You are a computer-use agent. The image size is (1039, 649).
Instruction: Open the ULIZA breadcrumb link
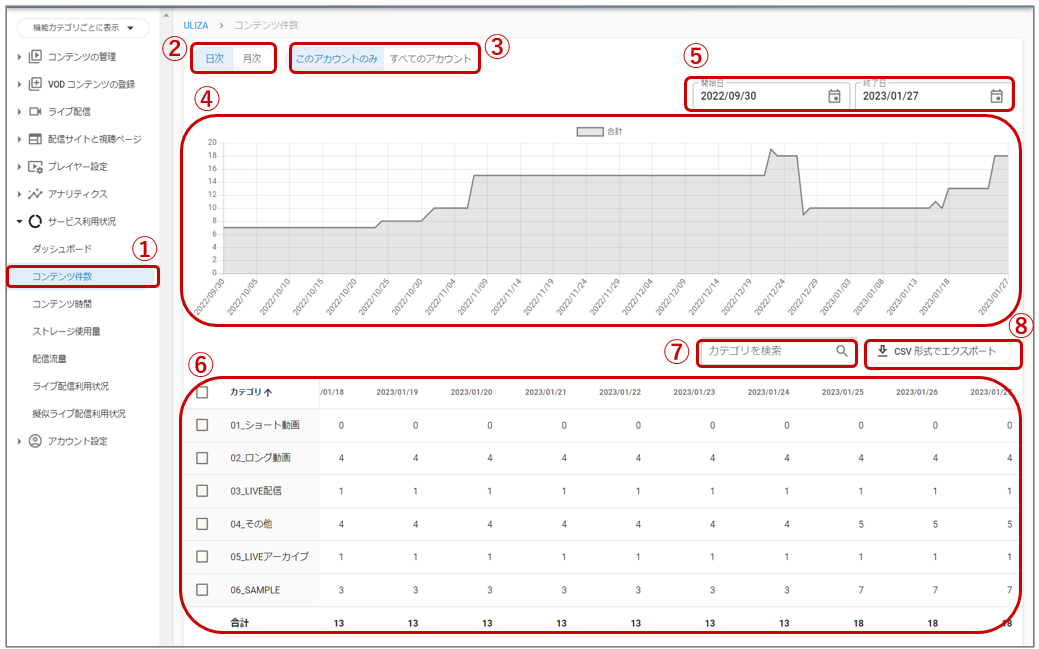click(195, 24)
